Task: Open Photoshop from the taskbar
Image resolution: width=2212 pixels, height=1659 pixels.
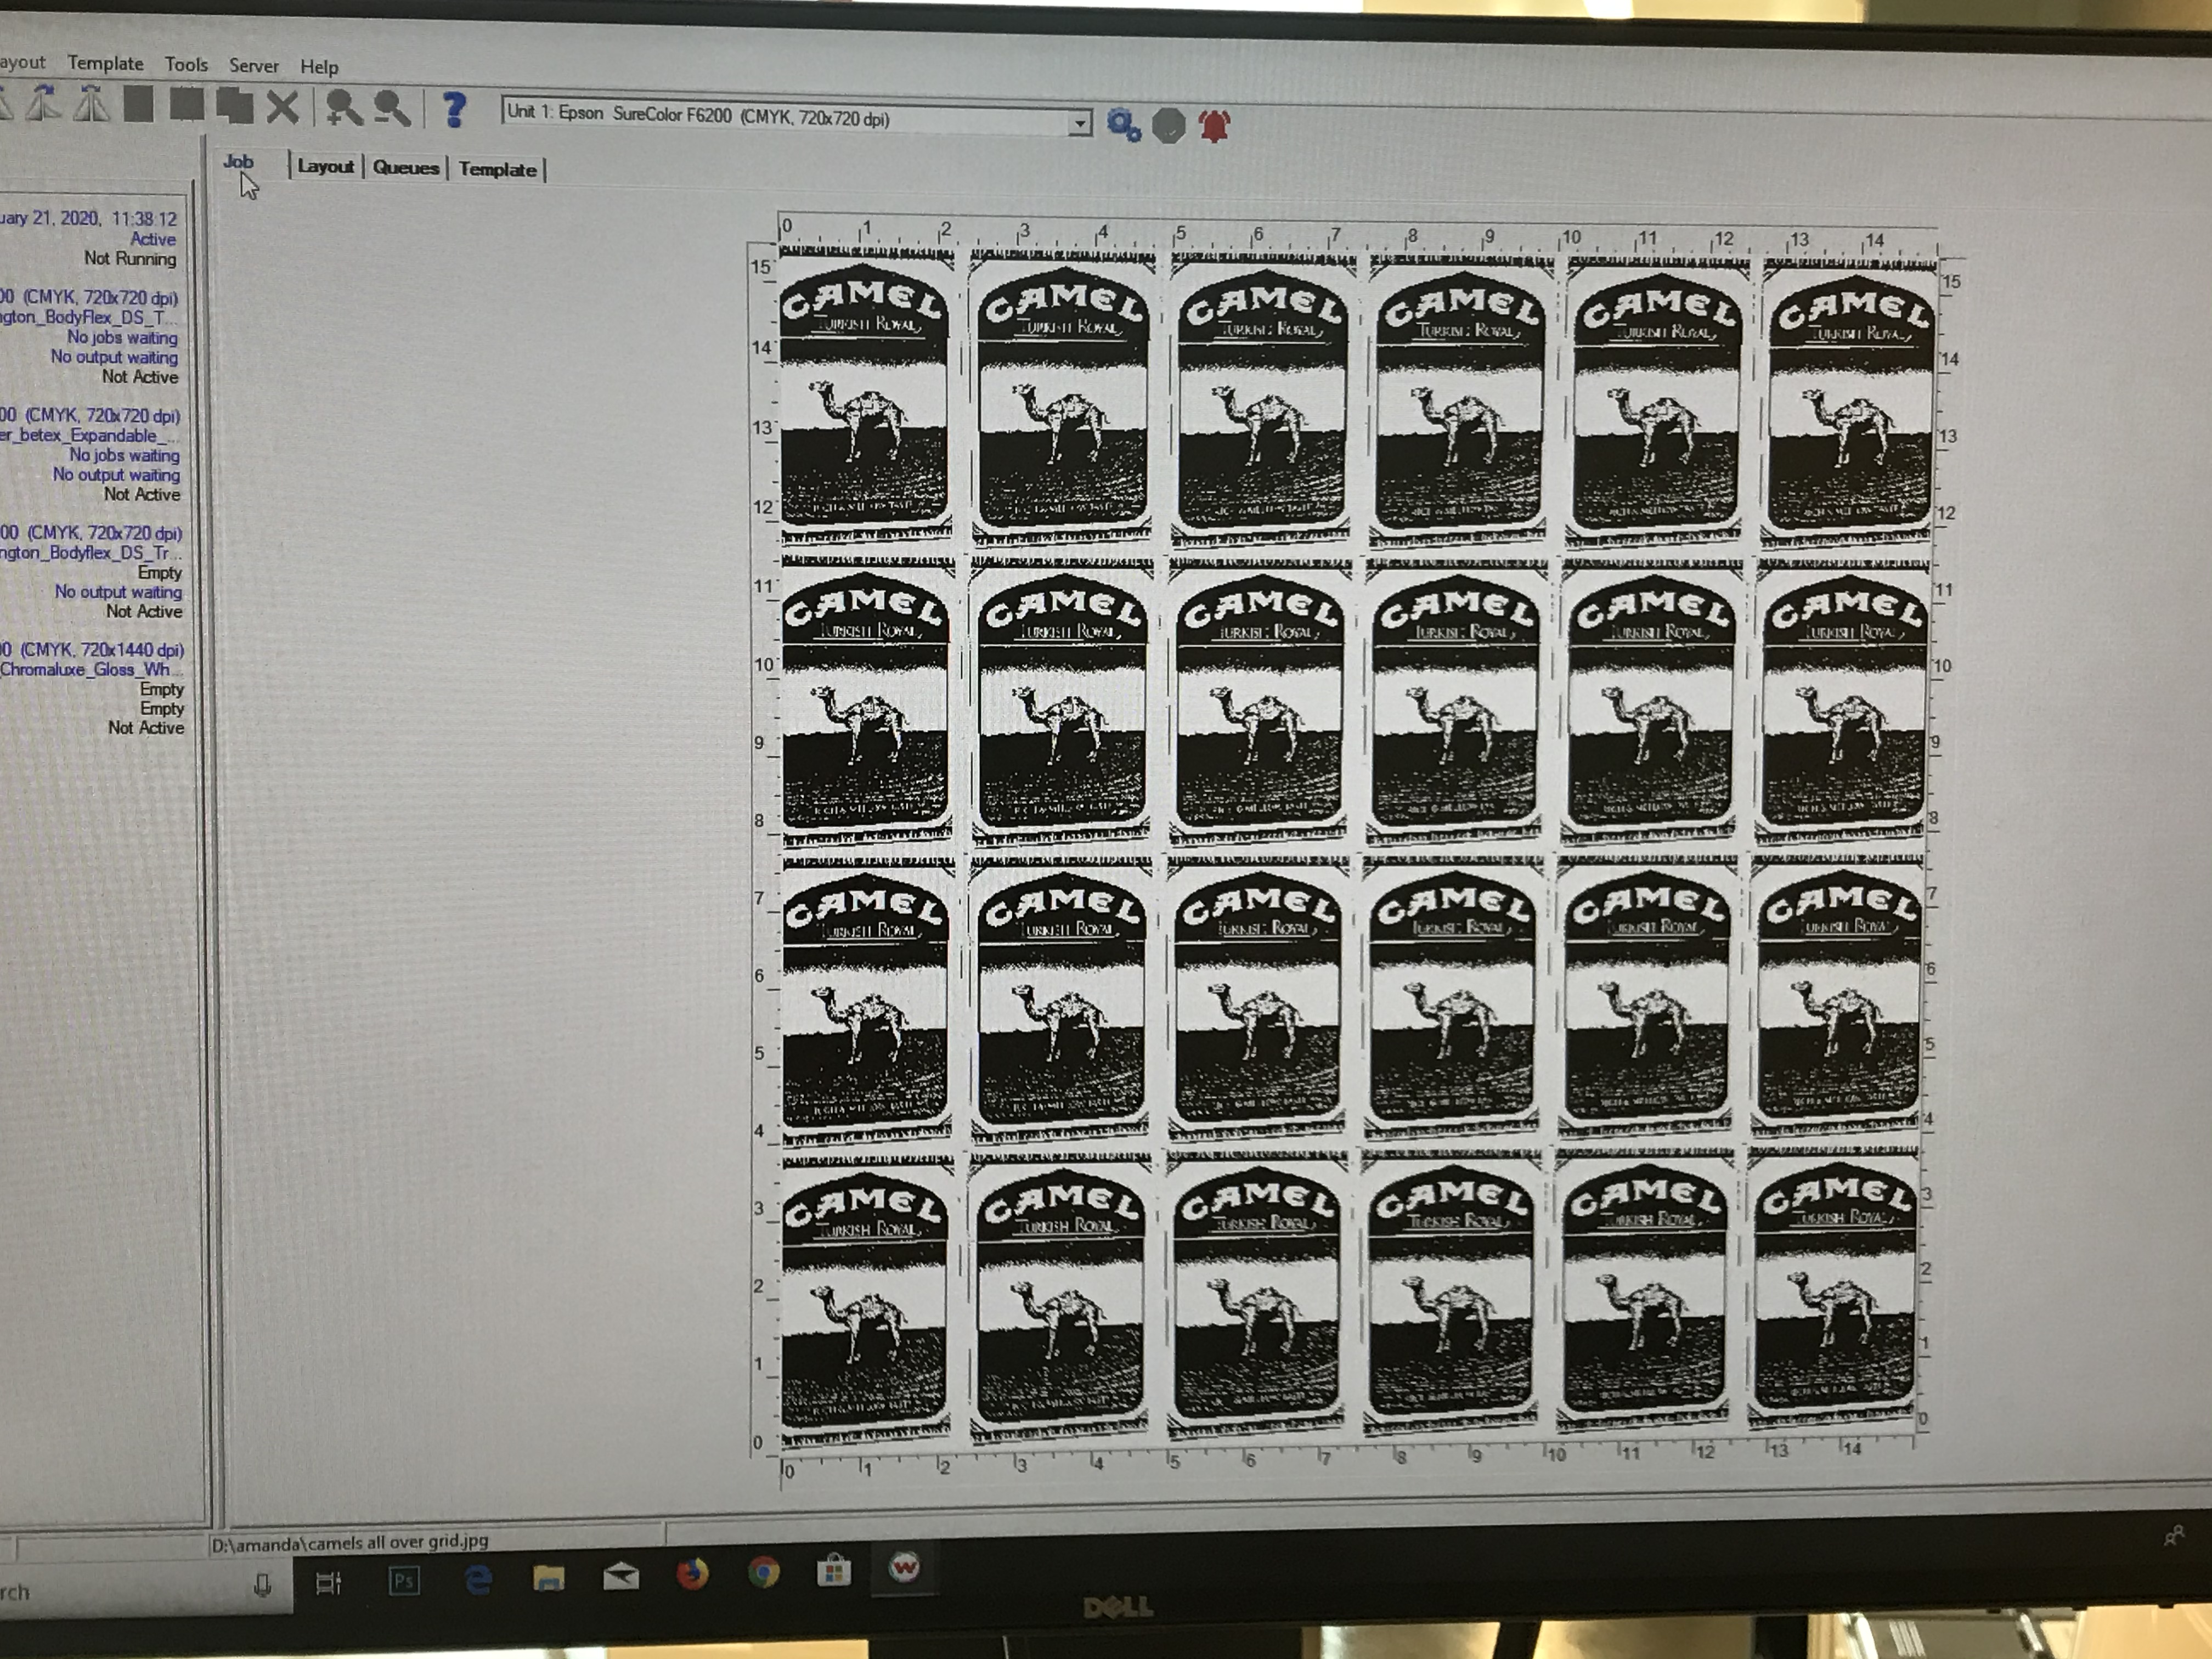Action: (404, 1580)
